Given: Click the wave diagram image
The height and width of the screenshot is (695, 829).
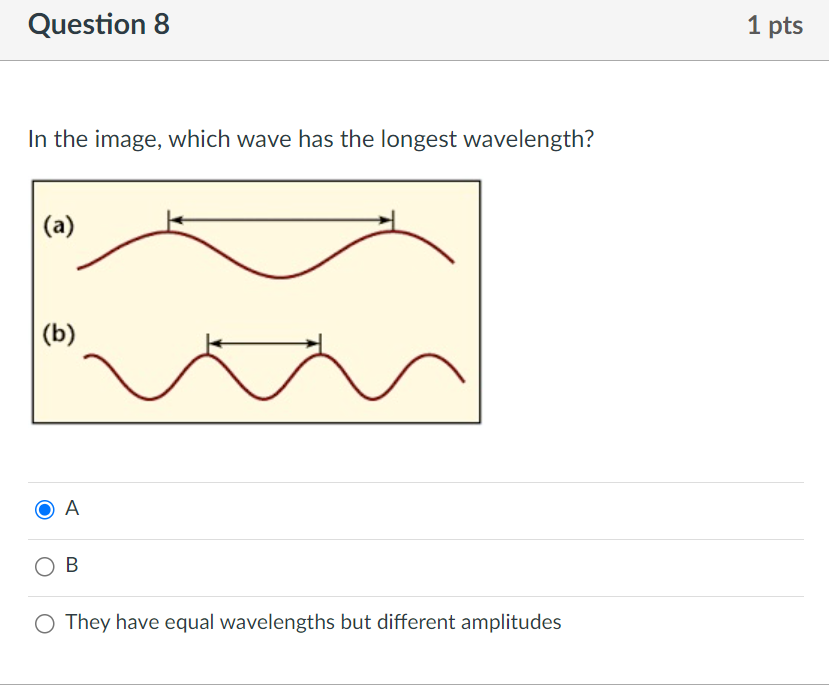Looking at the screenshot, I should [257, 300].
